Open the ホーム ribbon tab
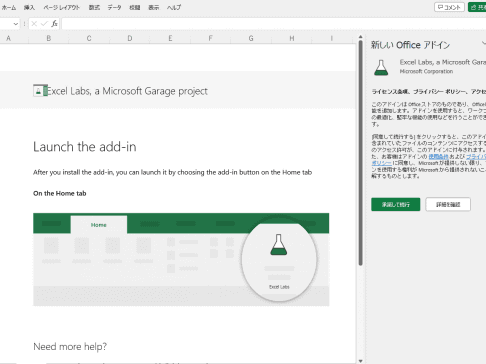Image resolution: width=486 pixels, height=364 pixels. [9, 7]
